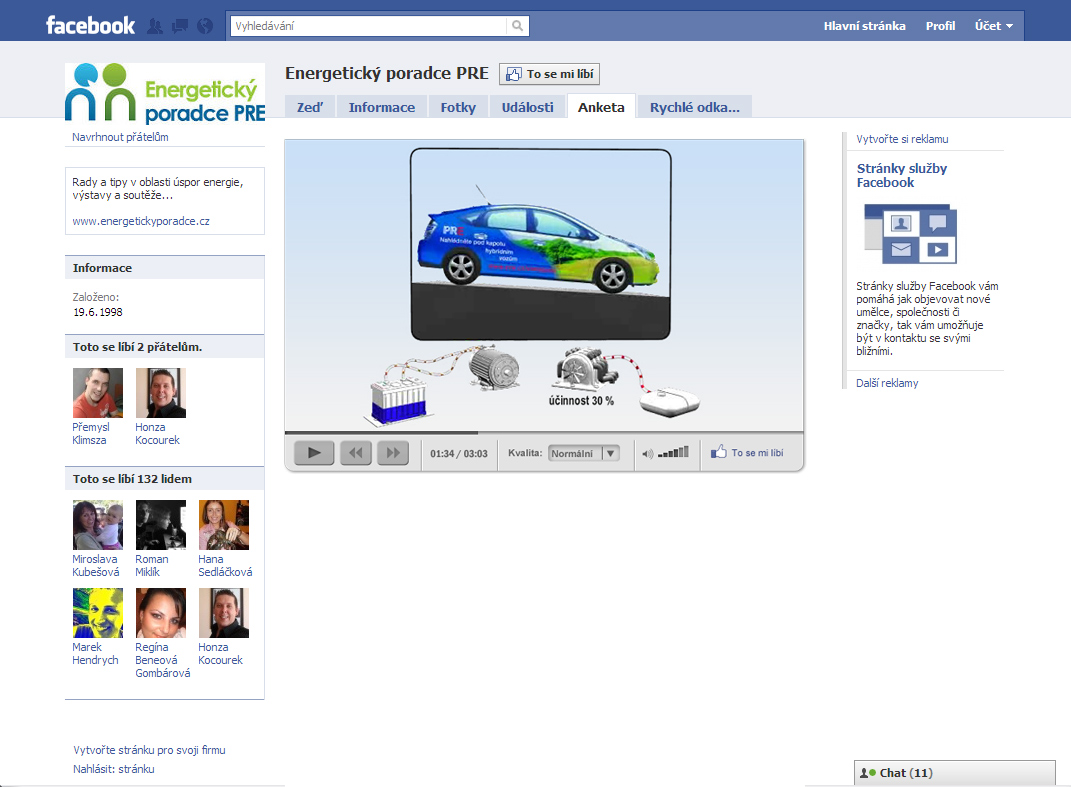
Task: Click Další reklamy link
Action: coord(887,383)
